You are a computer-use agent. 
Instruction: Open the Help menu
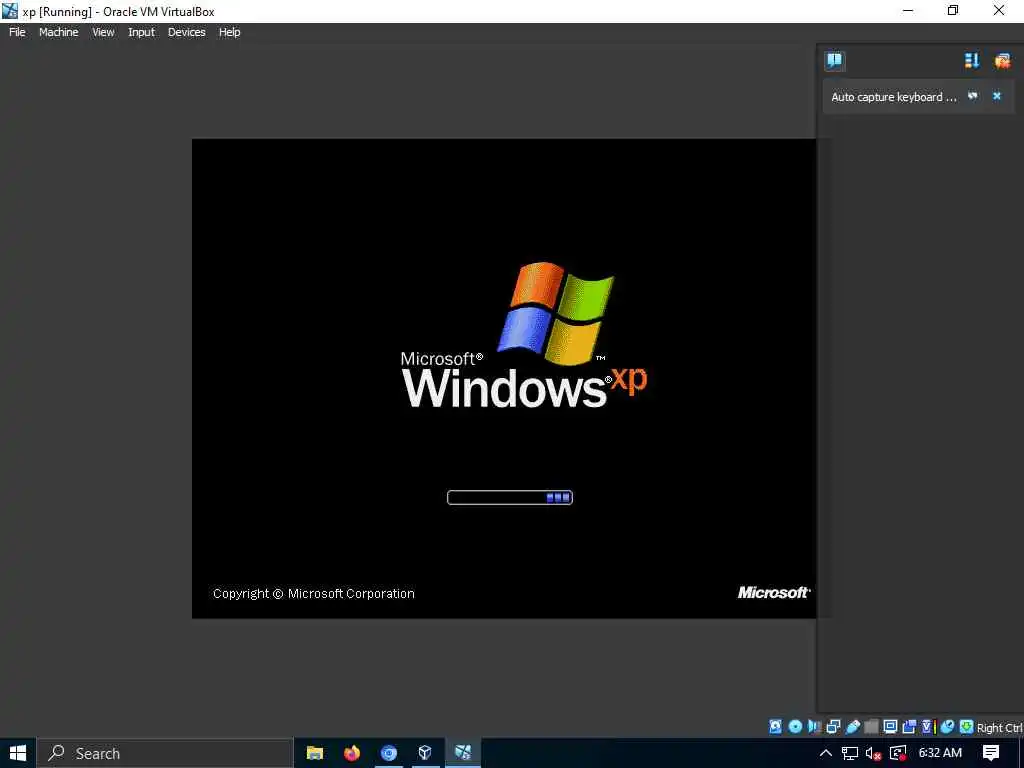[x=229, y=32]
